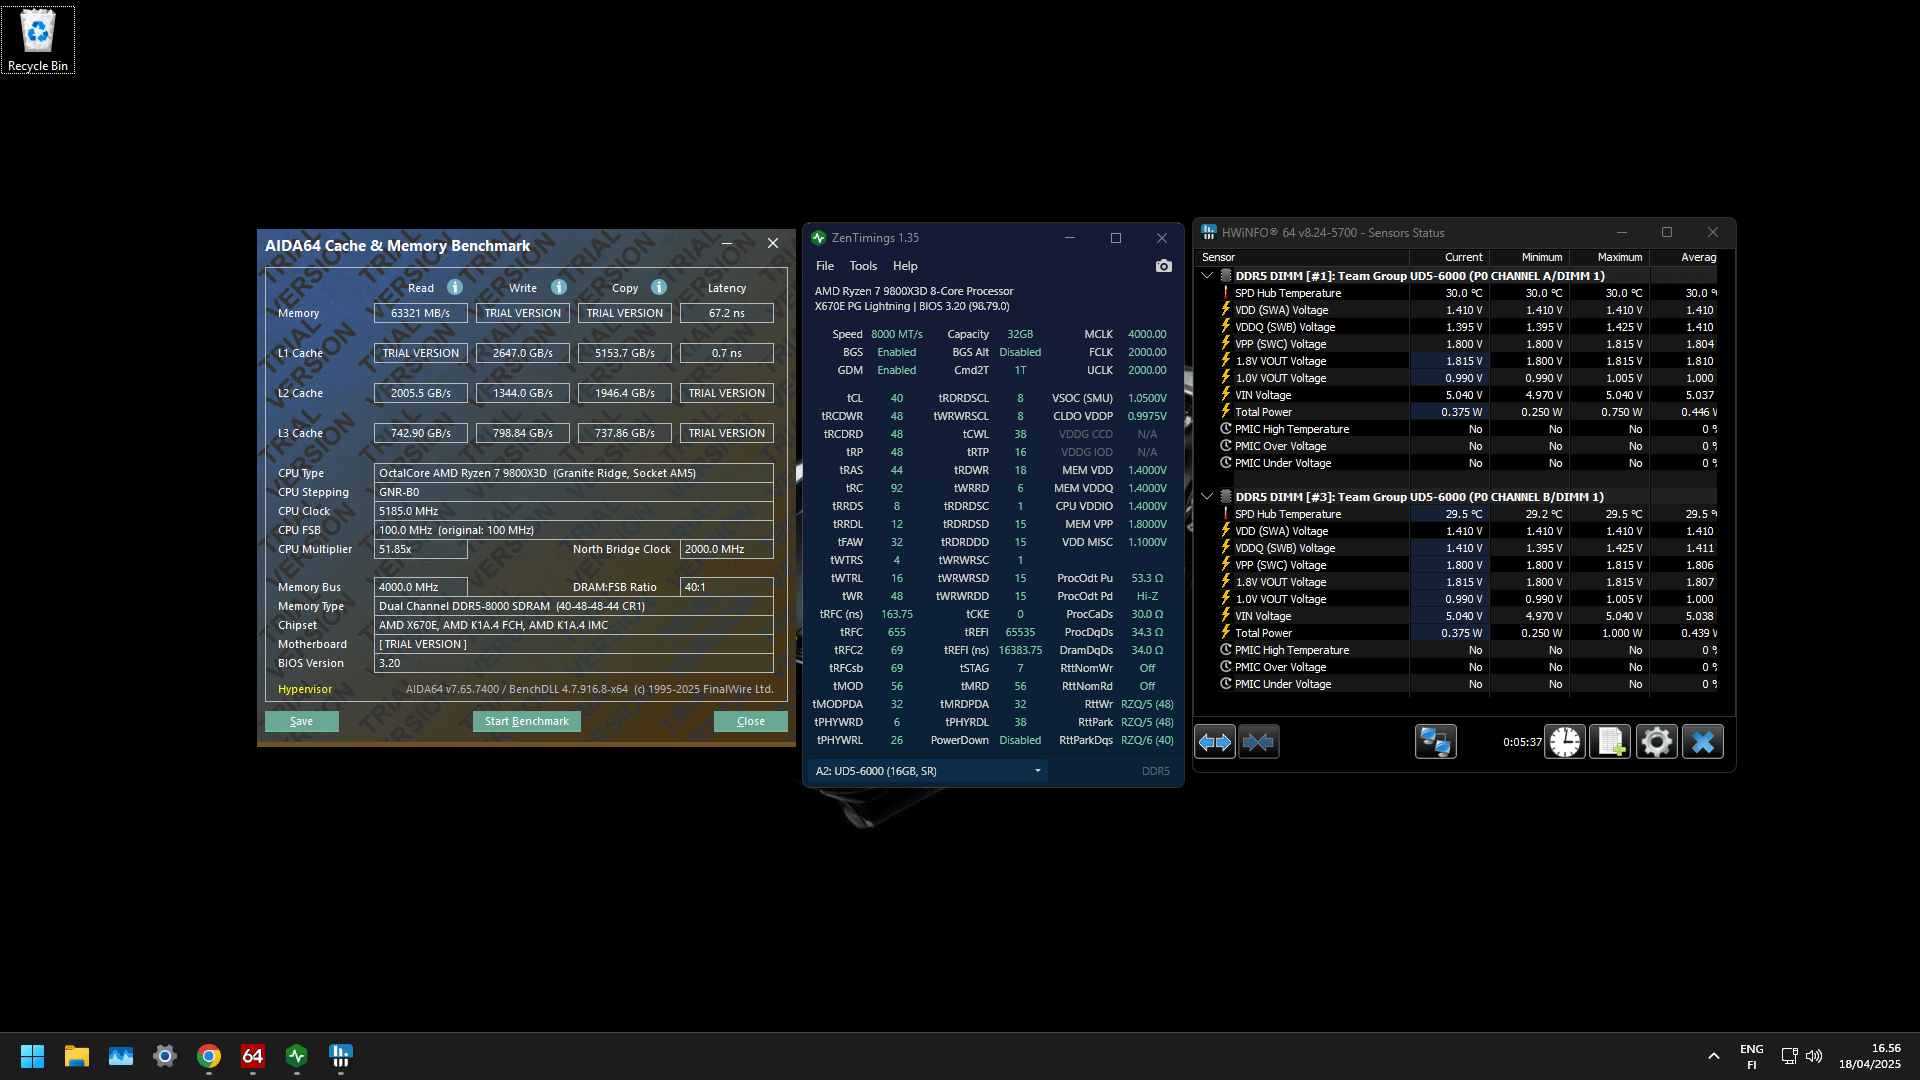
Task: Open network status in the system tray
Action: click(x=1790, y=1056)
